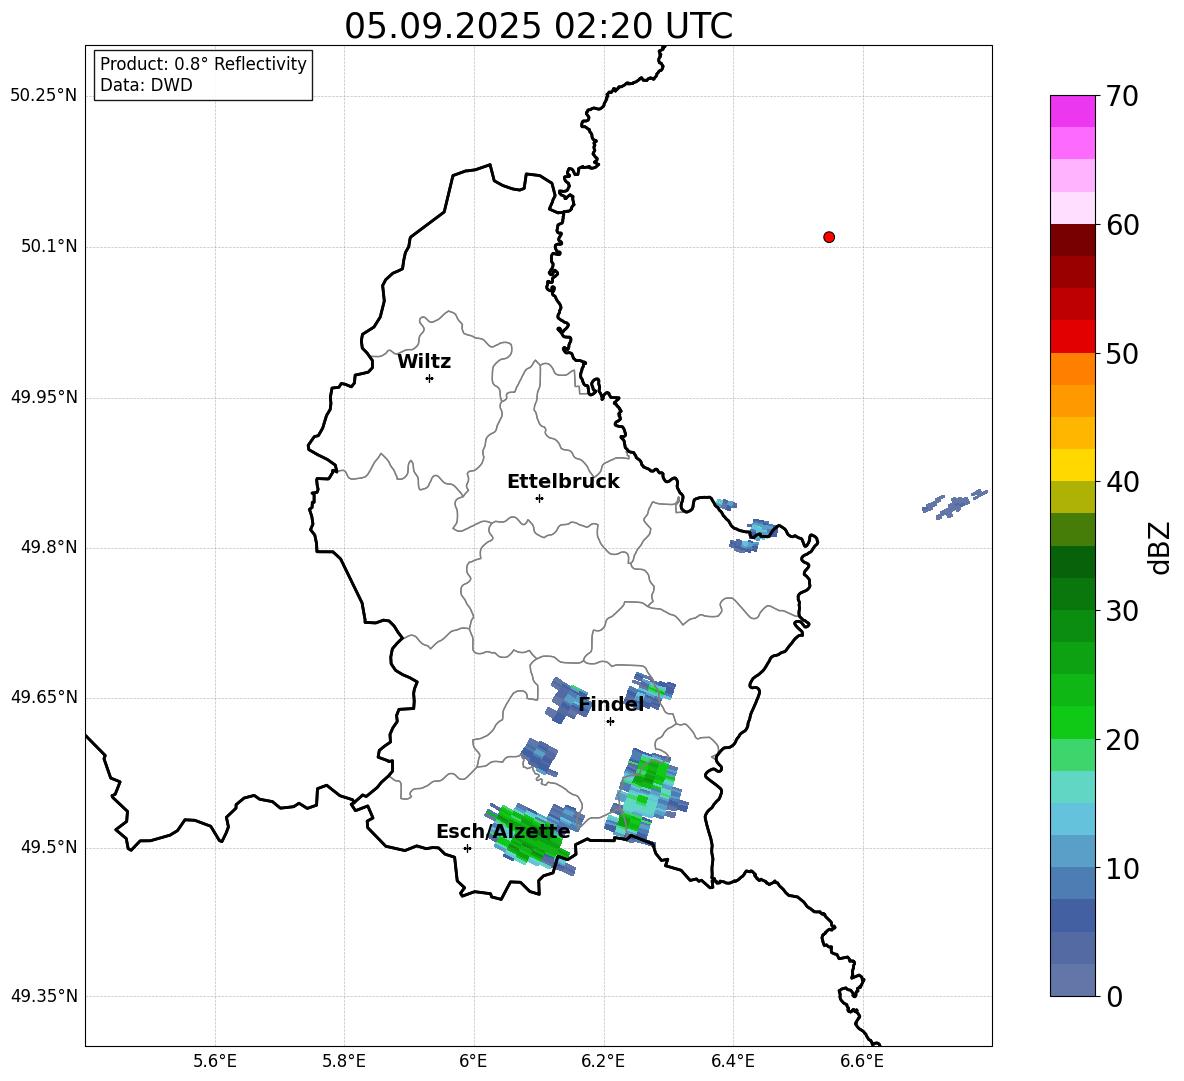Click the Ettelbruck city label
Screen dimensions: 1184x1081
point(563,482)
